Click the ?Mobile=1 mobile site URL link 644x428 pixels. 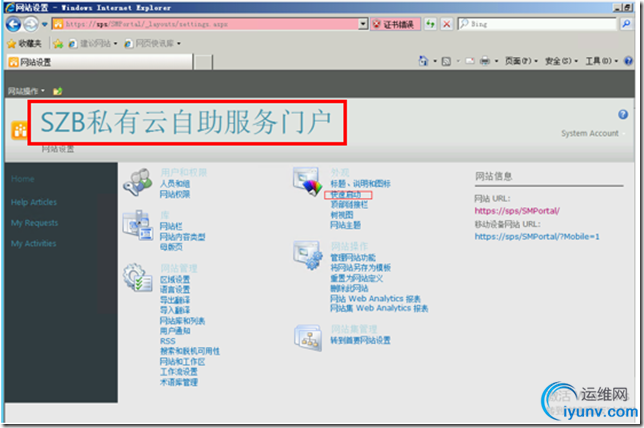click(537, 237)
